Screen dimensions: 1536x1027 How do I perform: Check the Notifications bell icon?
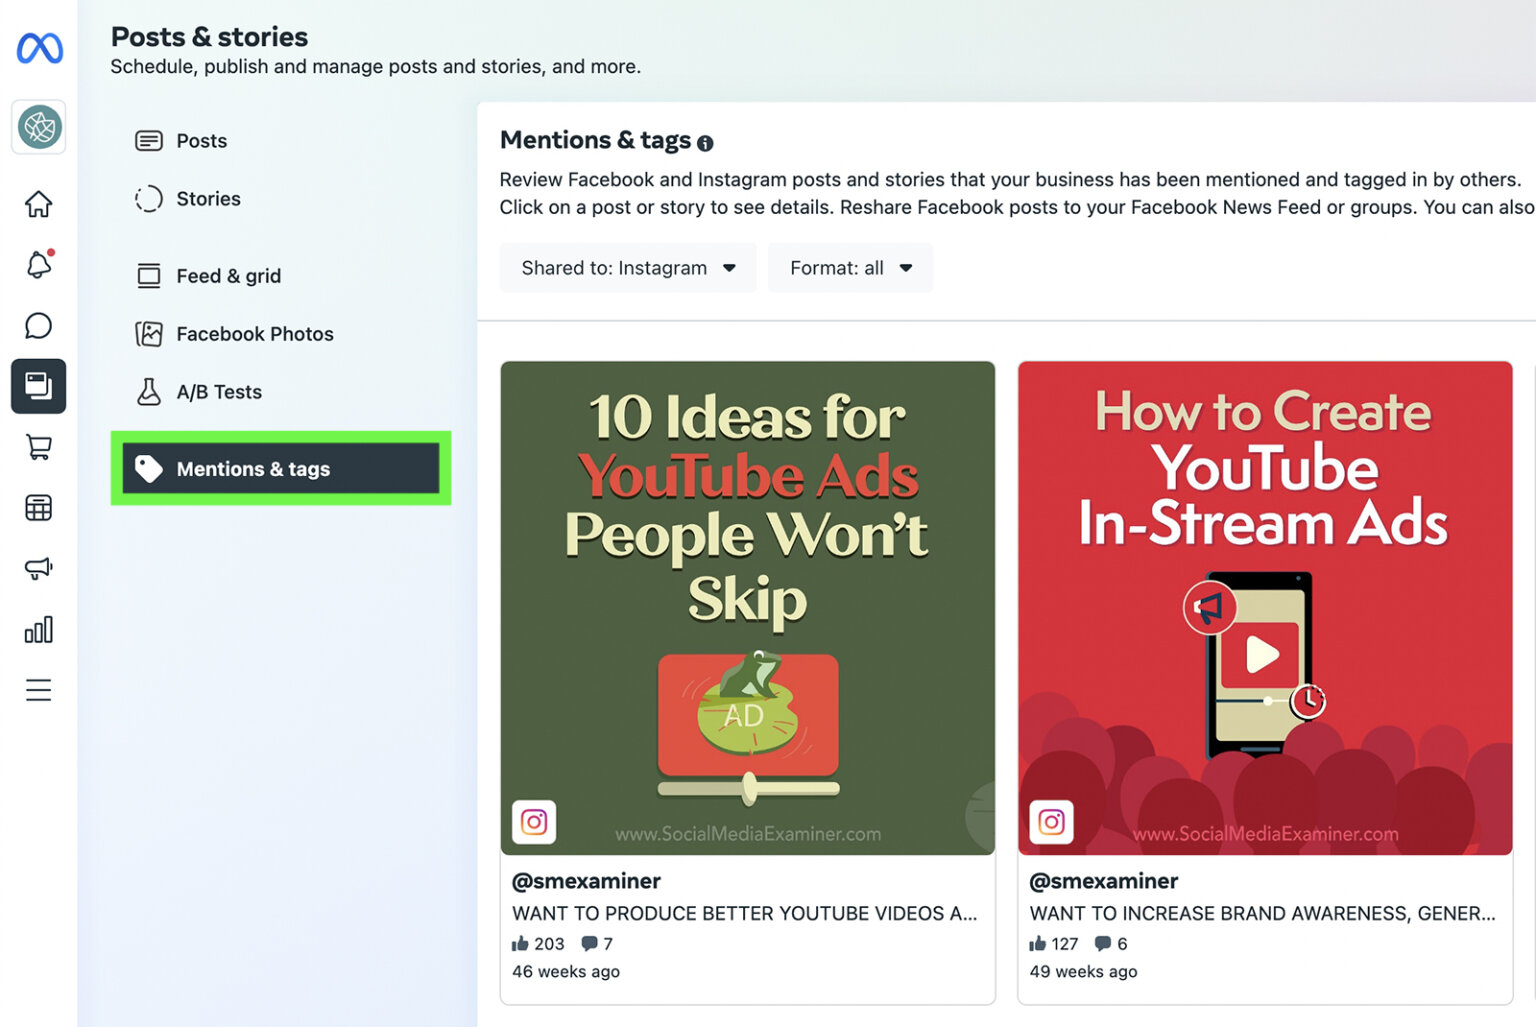38,264
